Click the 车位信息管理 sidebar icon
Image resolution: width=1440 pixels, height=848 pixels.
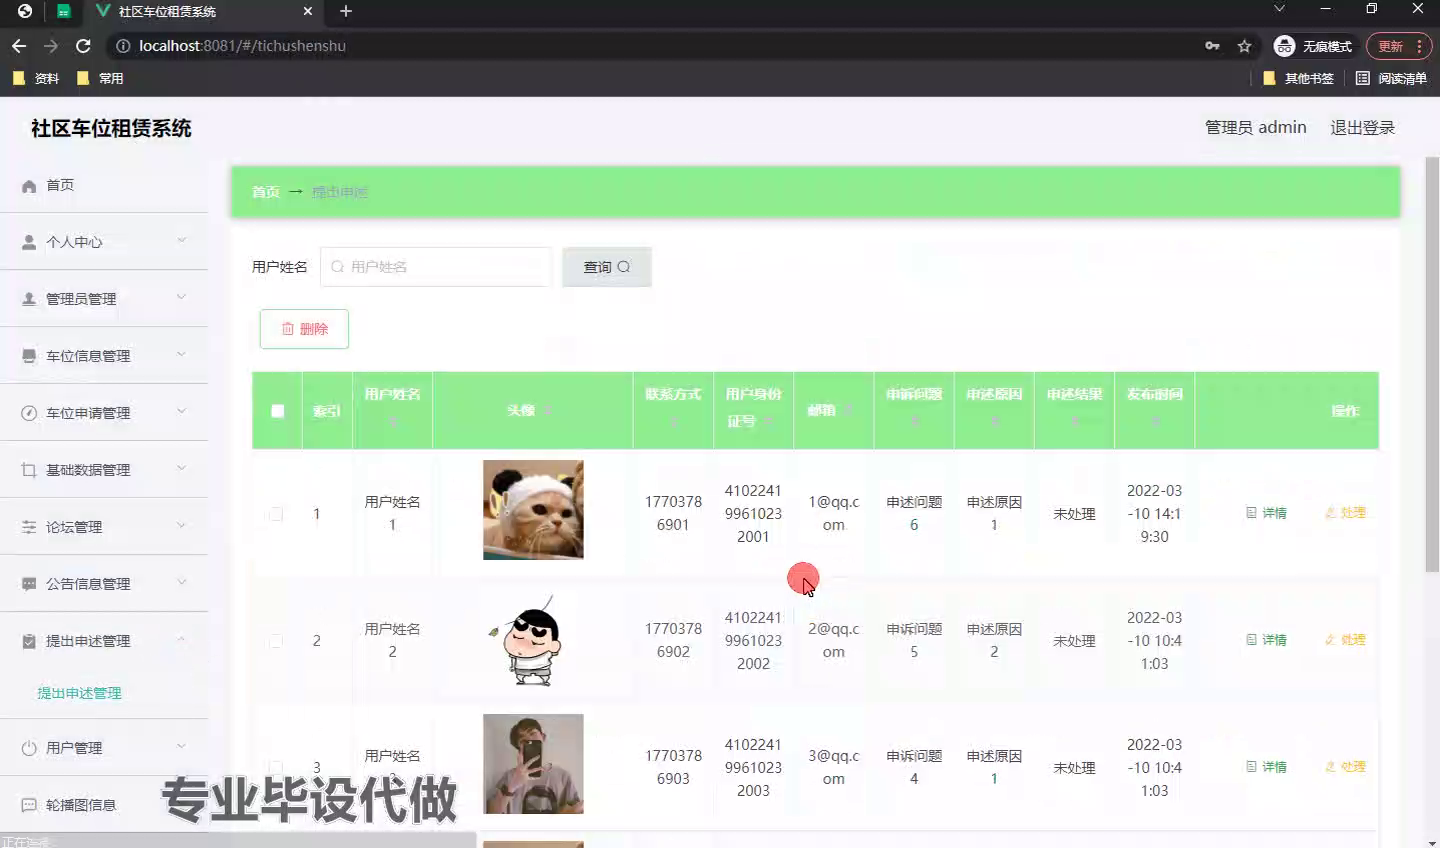click(29, 357)
